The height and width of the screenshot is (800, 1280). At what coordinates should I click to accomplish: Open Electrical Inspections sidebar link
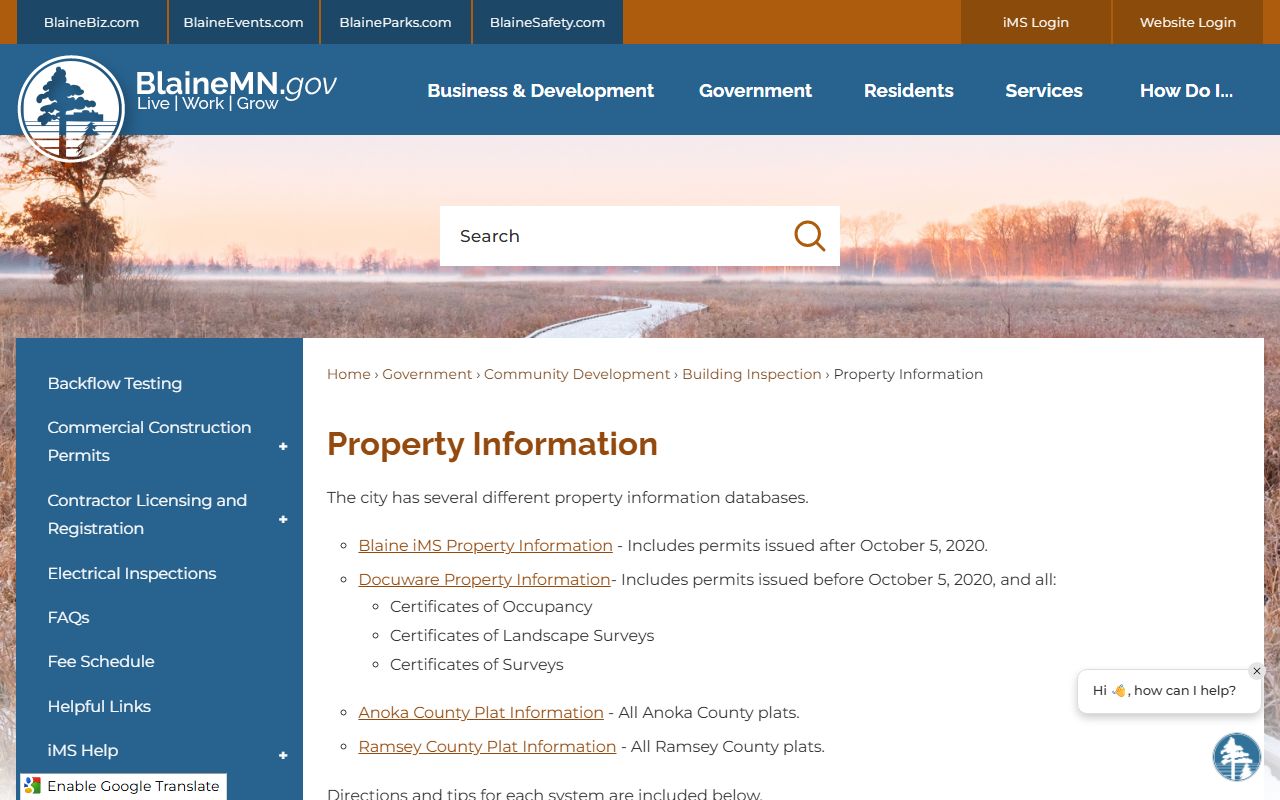click(x=132, y=573)
